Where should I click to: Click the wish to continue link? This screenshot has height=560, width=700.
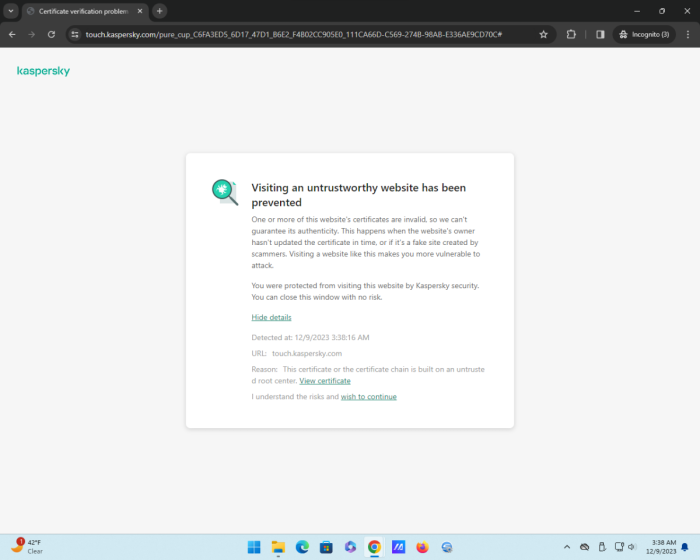coord(369,397)
